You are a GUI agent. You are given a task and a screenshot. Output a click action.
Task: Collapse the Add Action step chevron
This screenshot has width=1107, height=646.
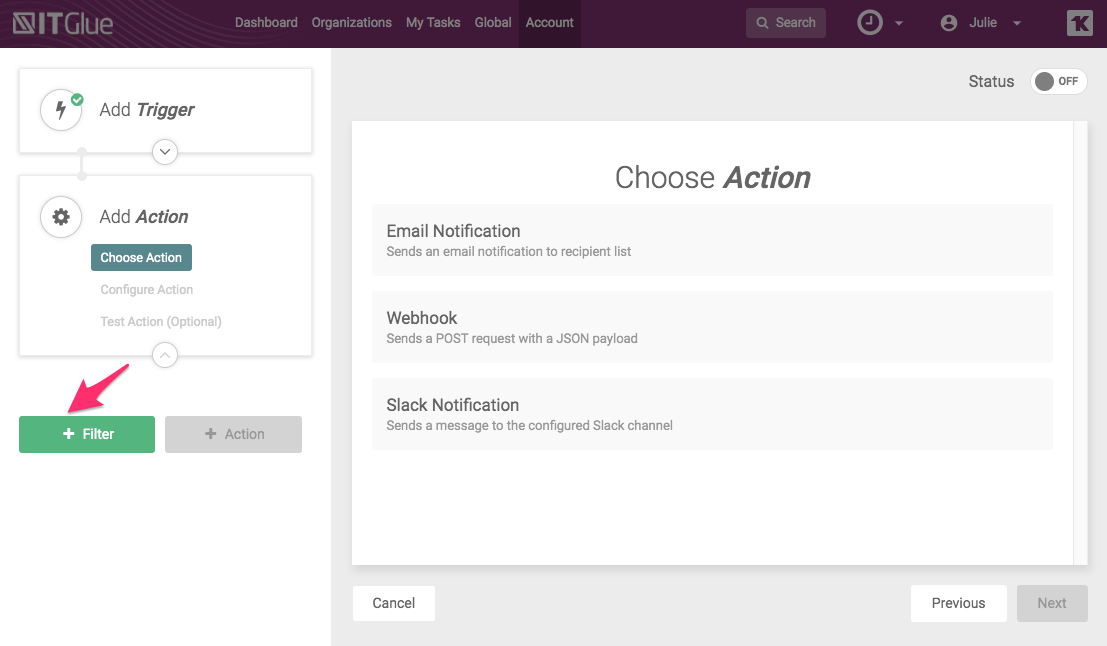click(x=165, y=355)
